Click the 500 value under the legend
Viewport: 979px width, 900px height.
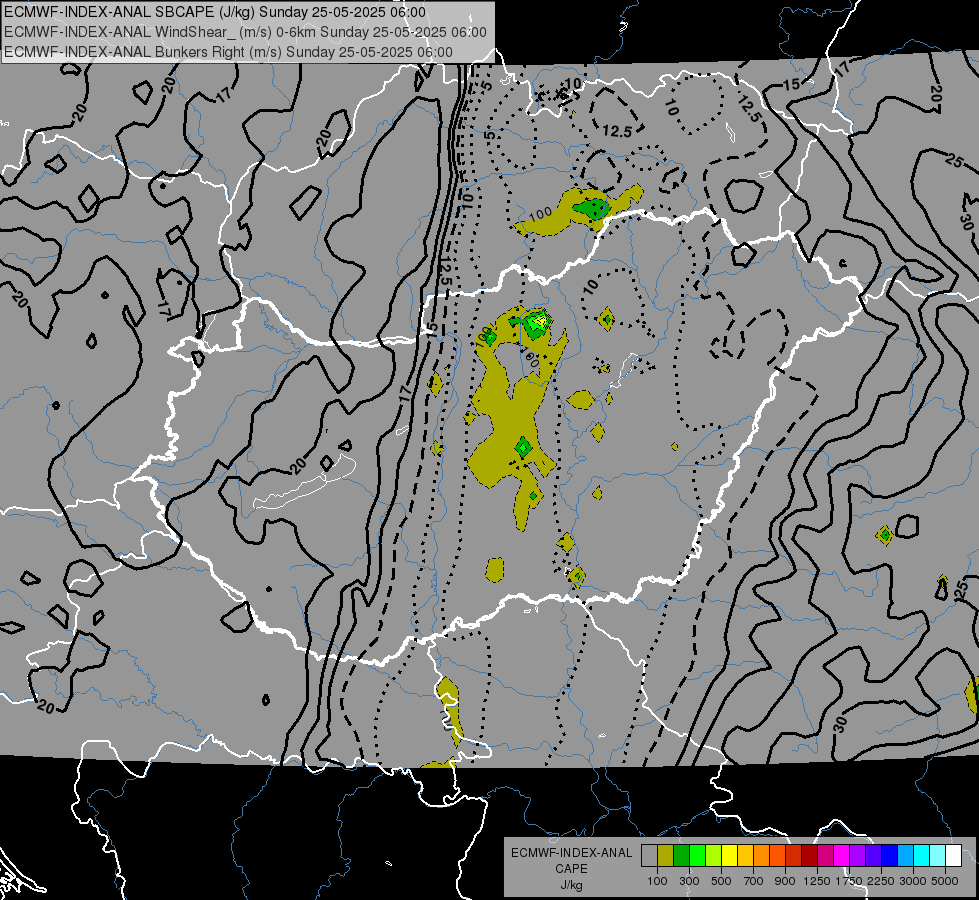click(x=721, y=881)
